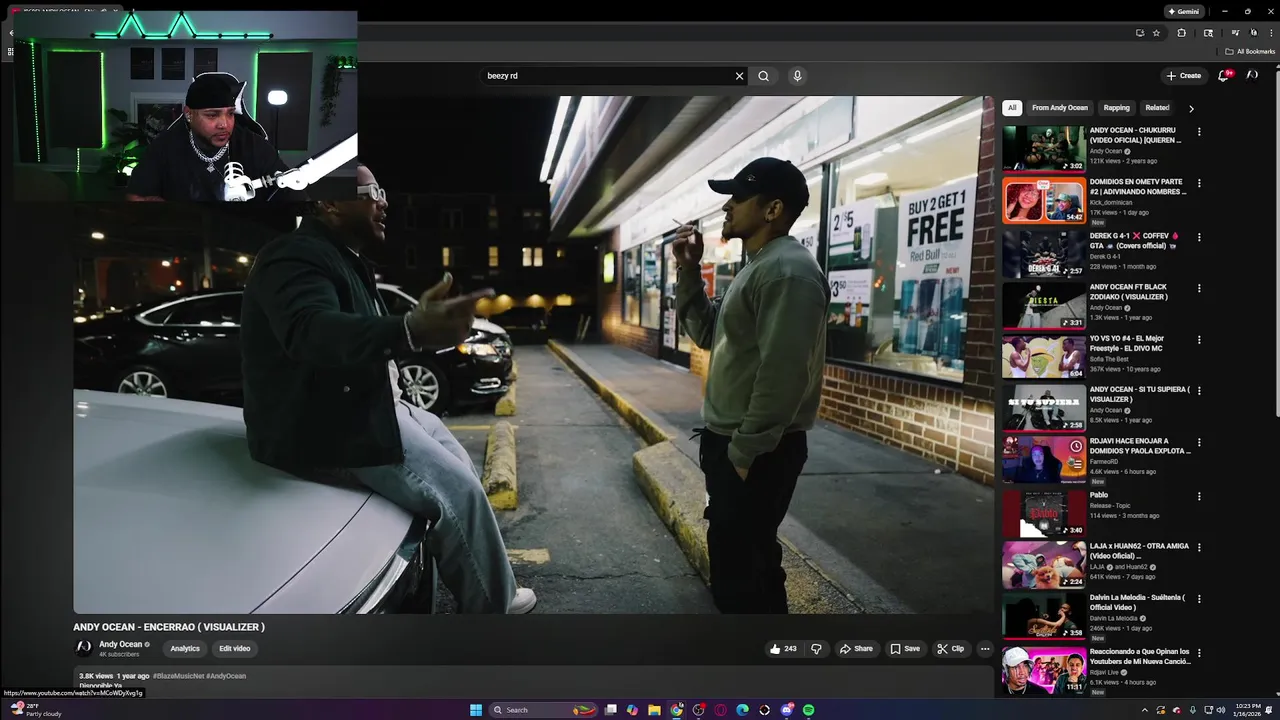Open options menu for Pablo video
1280x720 pixels.
[x=1199, y=496]
